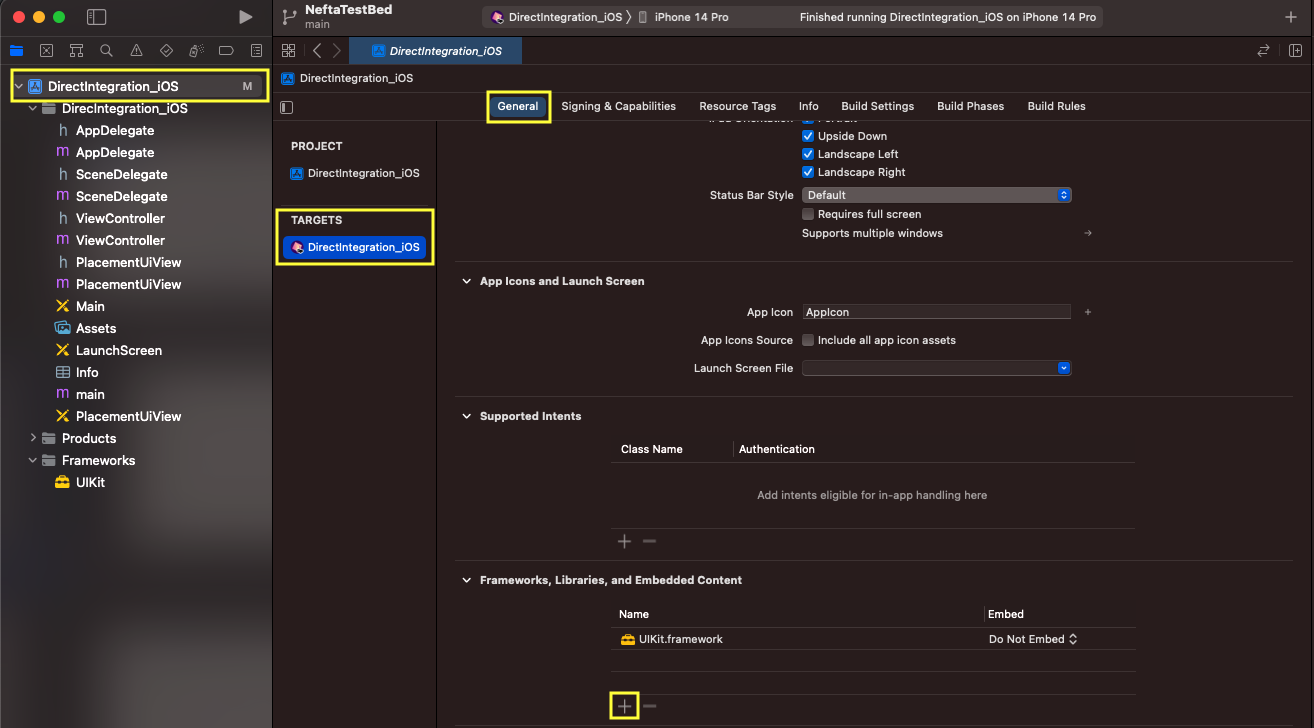Screen dimensions: 1314x728
Task: Uncheck Landscape Right orientation
Action: 808,172
